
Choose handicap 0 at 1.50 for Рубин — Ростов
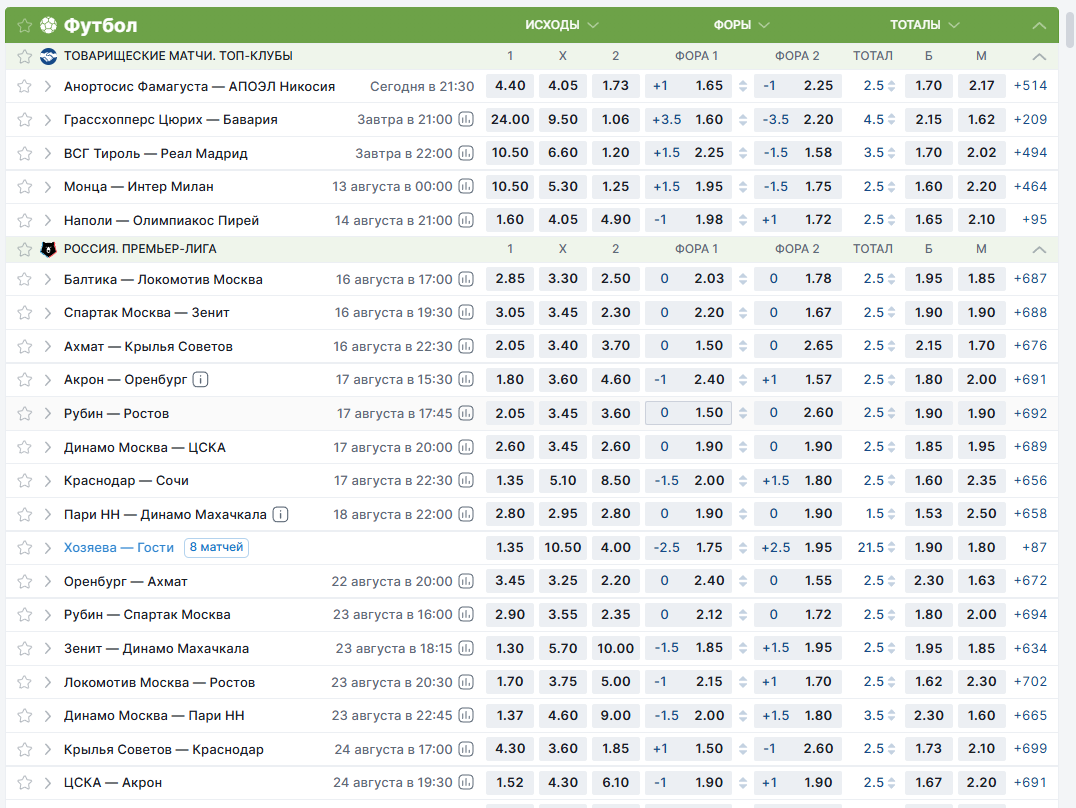click(688, 413)
